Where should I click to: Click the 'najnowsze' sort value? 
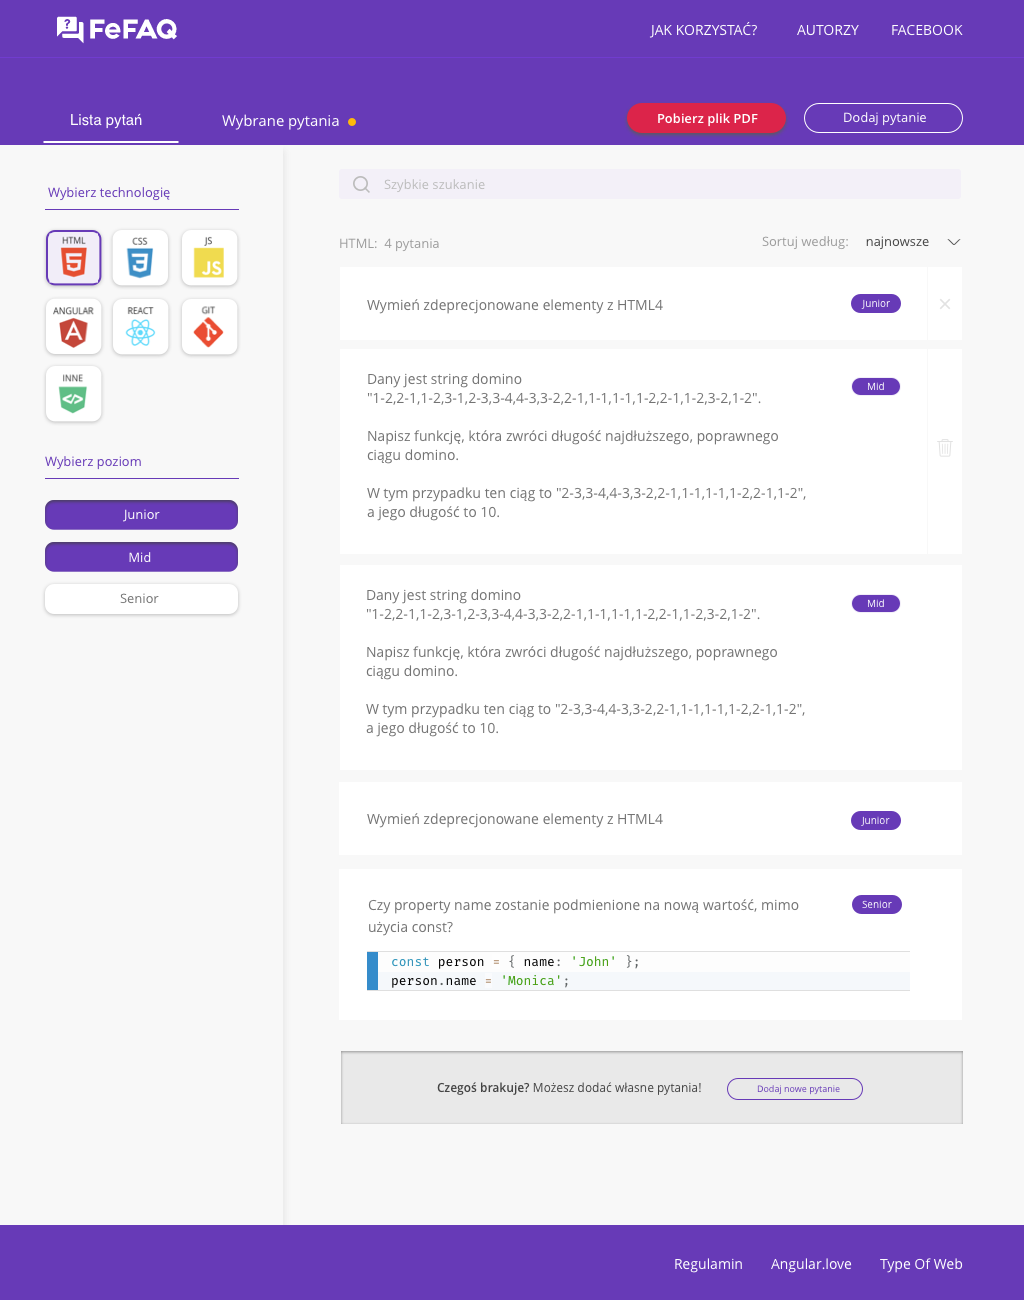tap(897, 242)
